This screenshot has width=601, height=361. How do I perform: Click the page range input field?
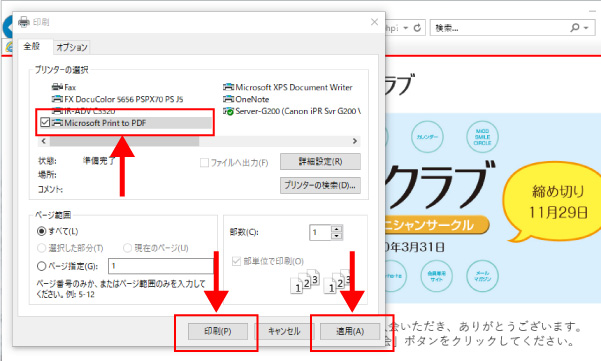click(161, 266)
